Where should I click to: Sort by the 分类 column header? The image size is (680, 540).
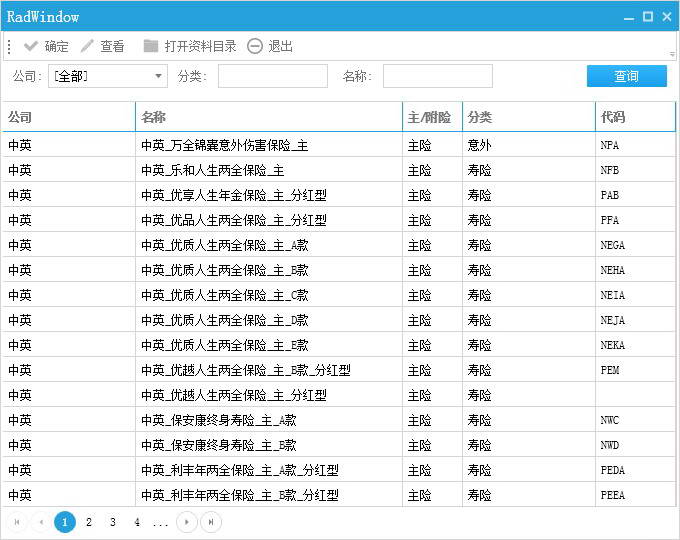[529, 117]
